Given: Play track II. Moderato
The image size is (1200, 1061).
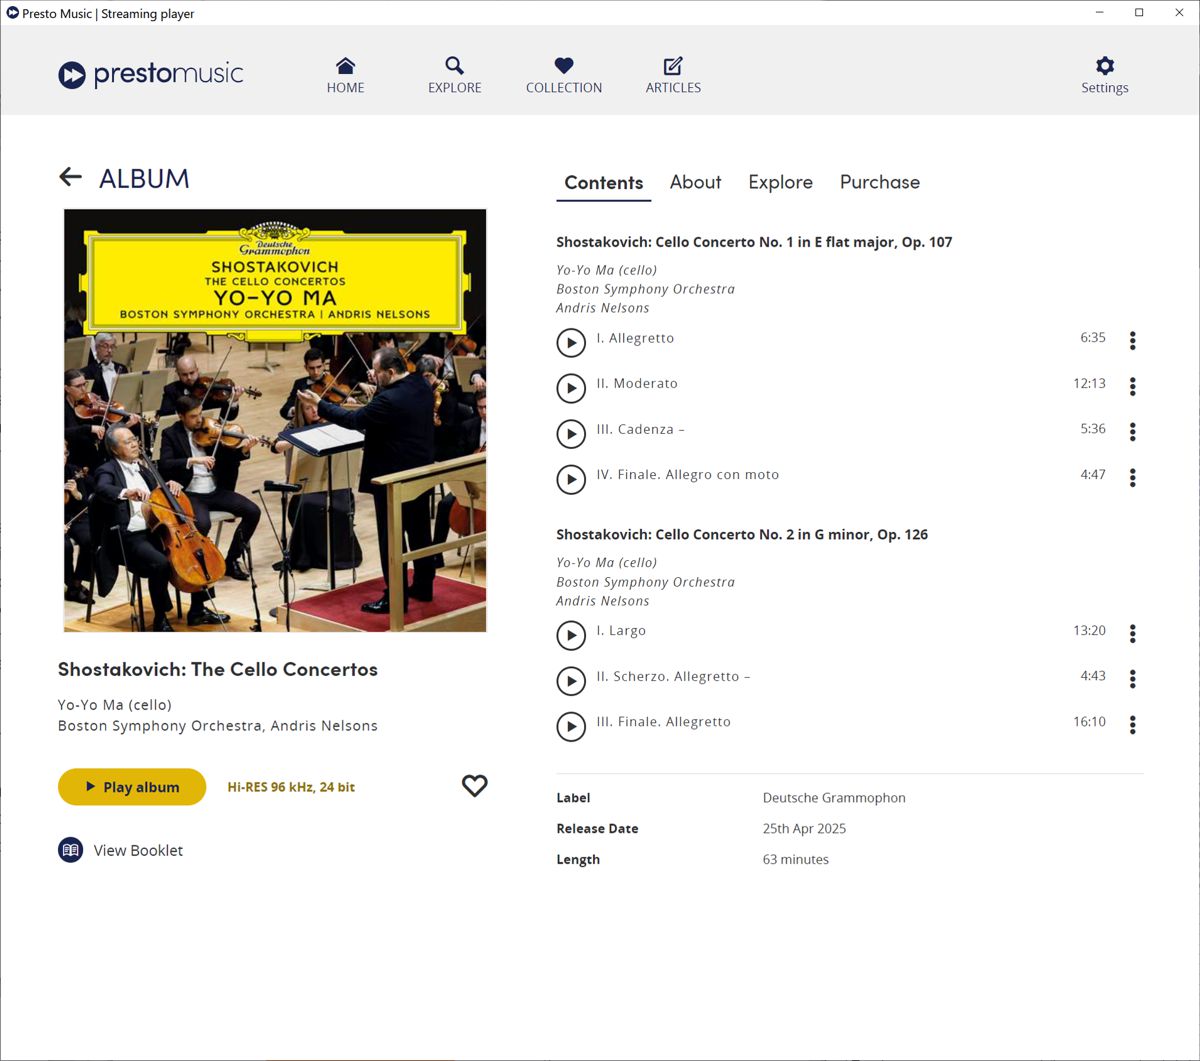Looking at the screenshot, I should click(x=571, y=388).
